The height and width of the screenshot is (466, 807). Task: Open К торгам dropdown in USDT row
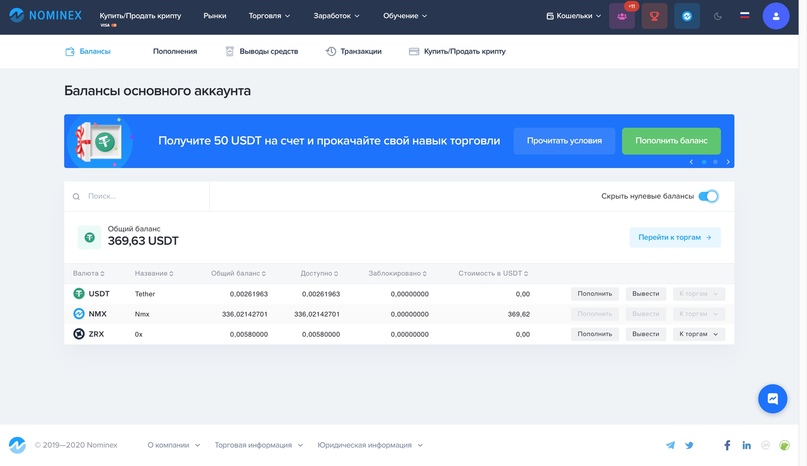tap(698, 294)
